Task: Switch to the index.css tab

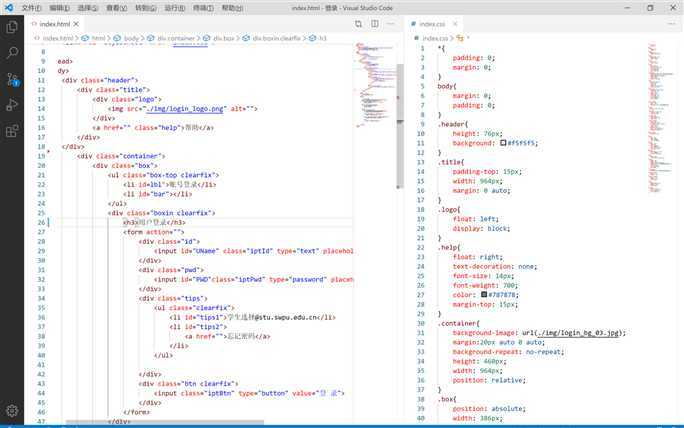Action: 434,24
